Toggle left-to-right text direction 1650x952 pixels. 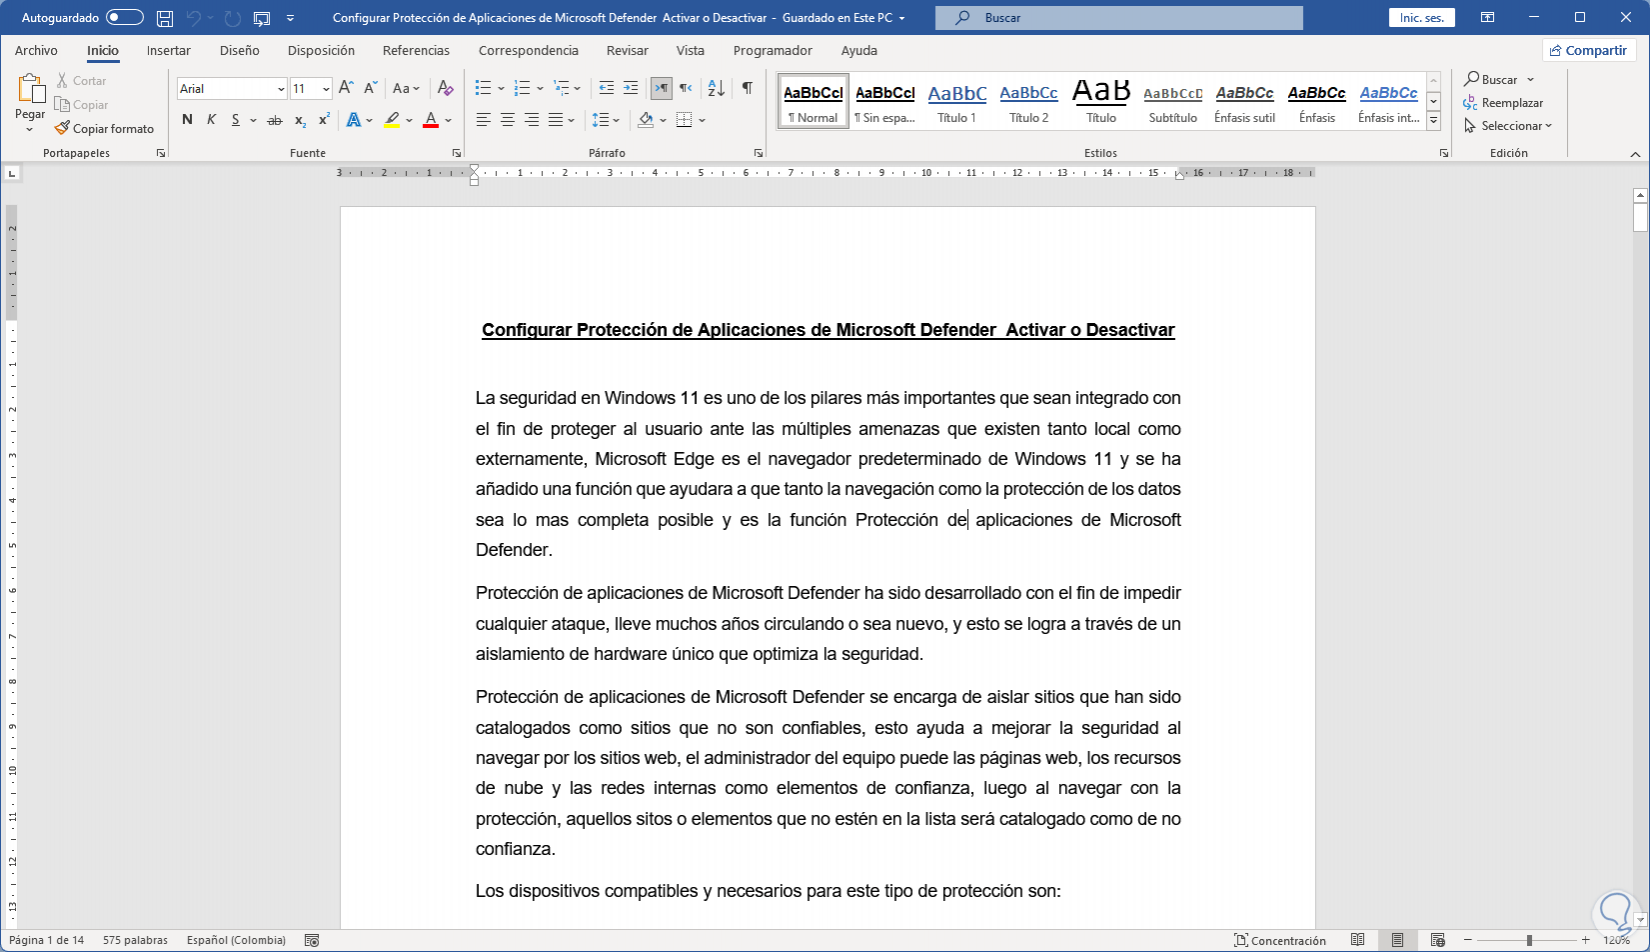pyautogui.click(x=661, y=88)
